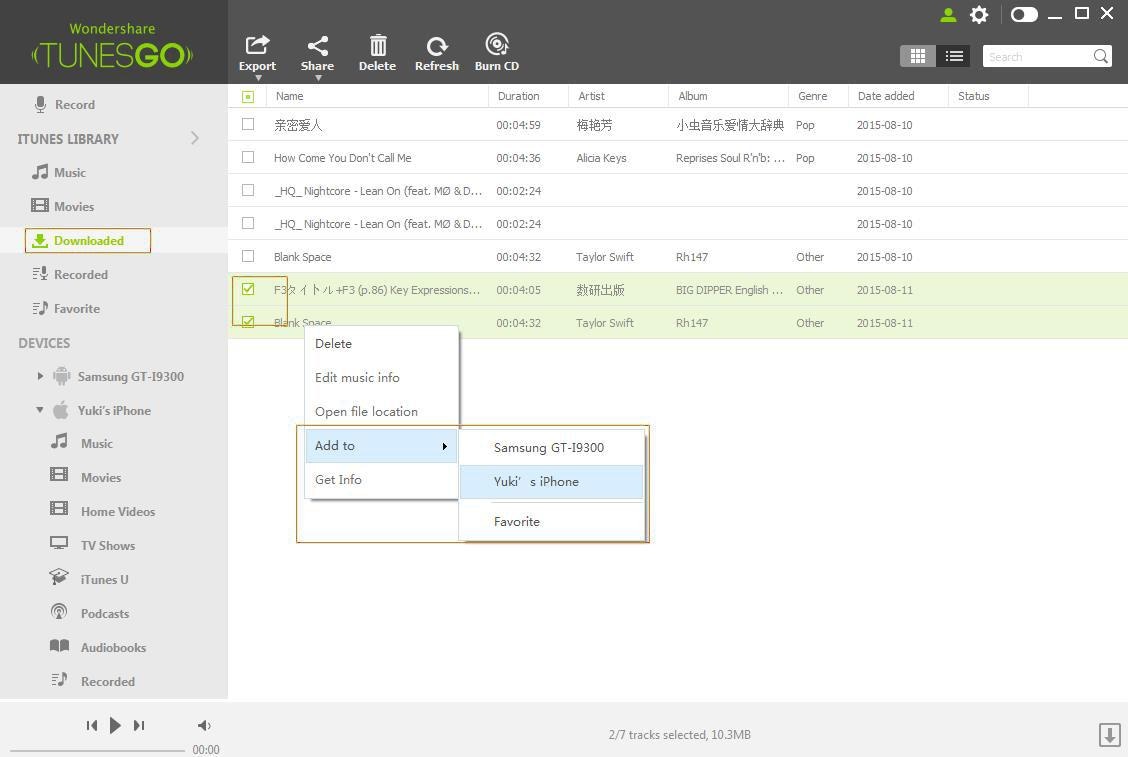
Task: Check the first Nightcore Lean On checkbox
Action: [248, 191]
